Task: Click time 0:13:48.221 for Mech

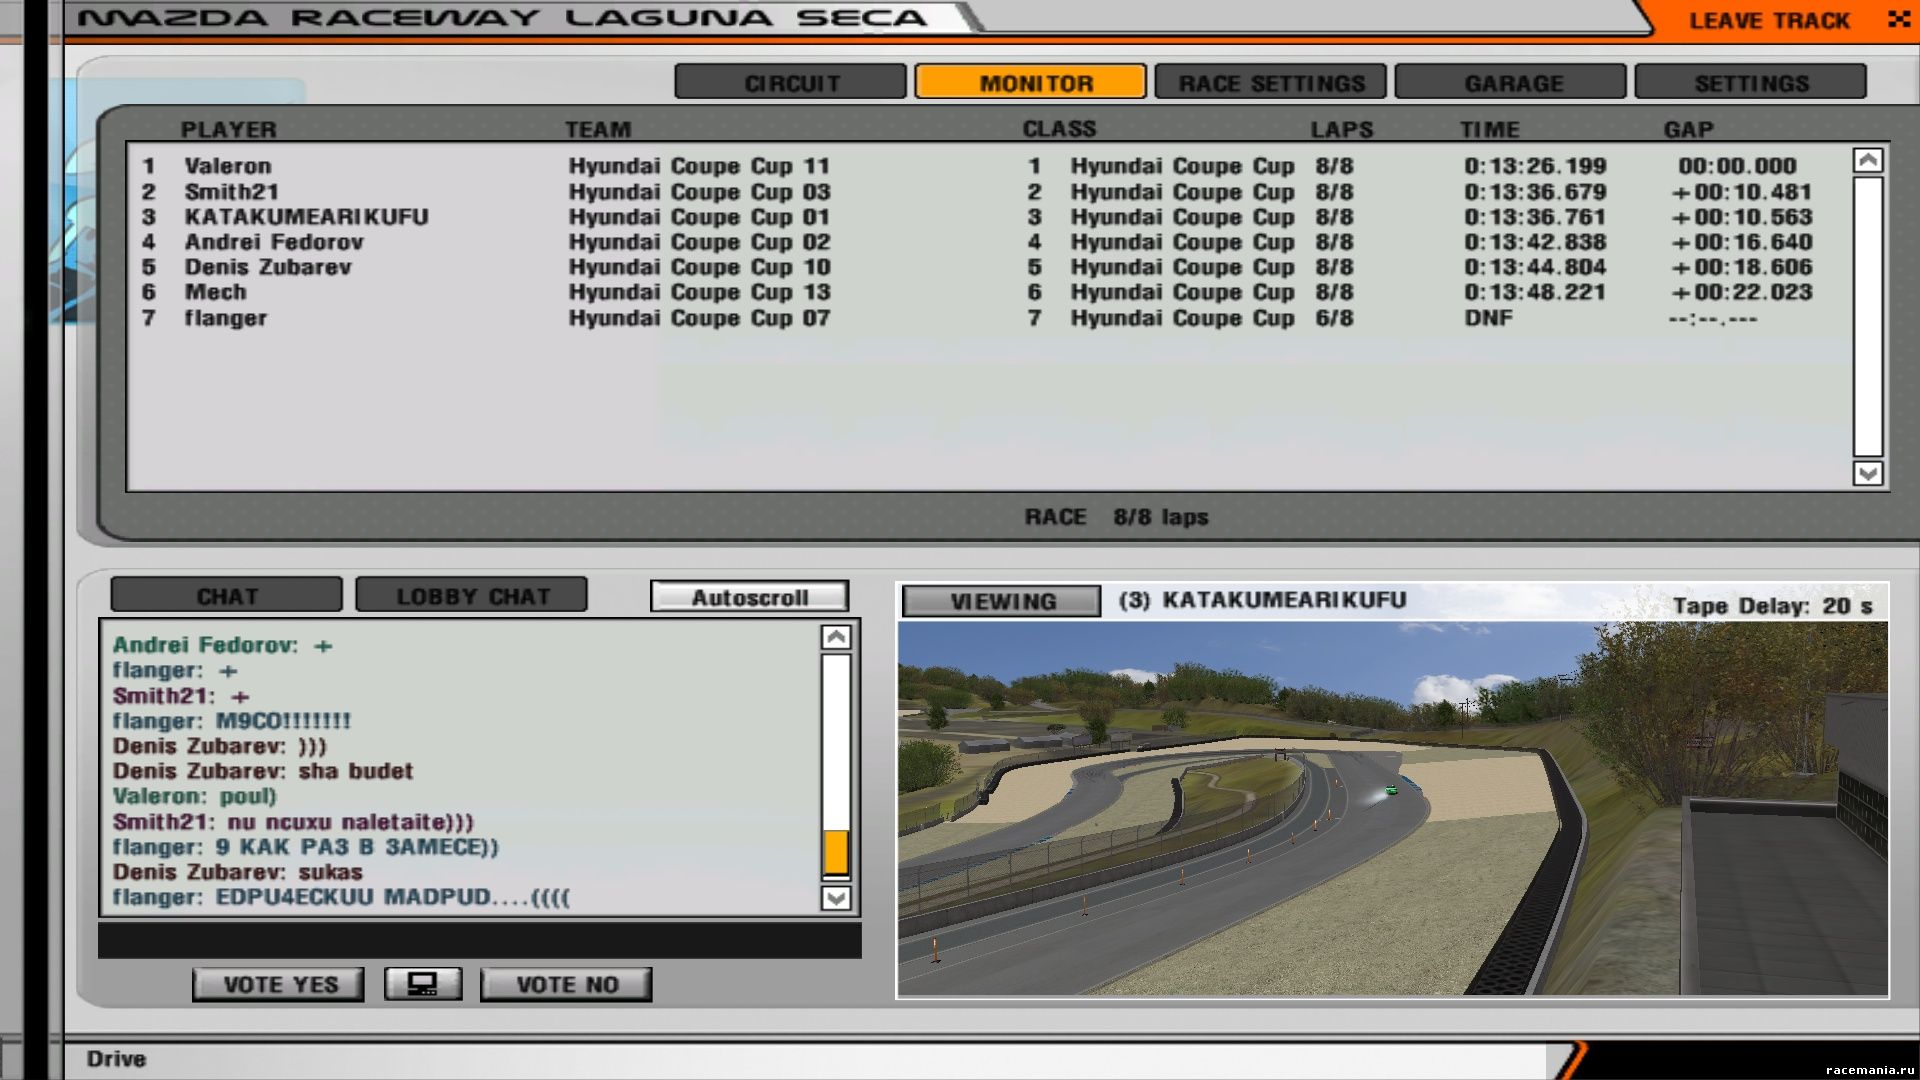Action: pyautogui.click(x=1535, y=292)
